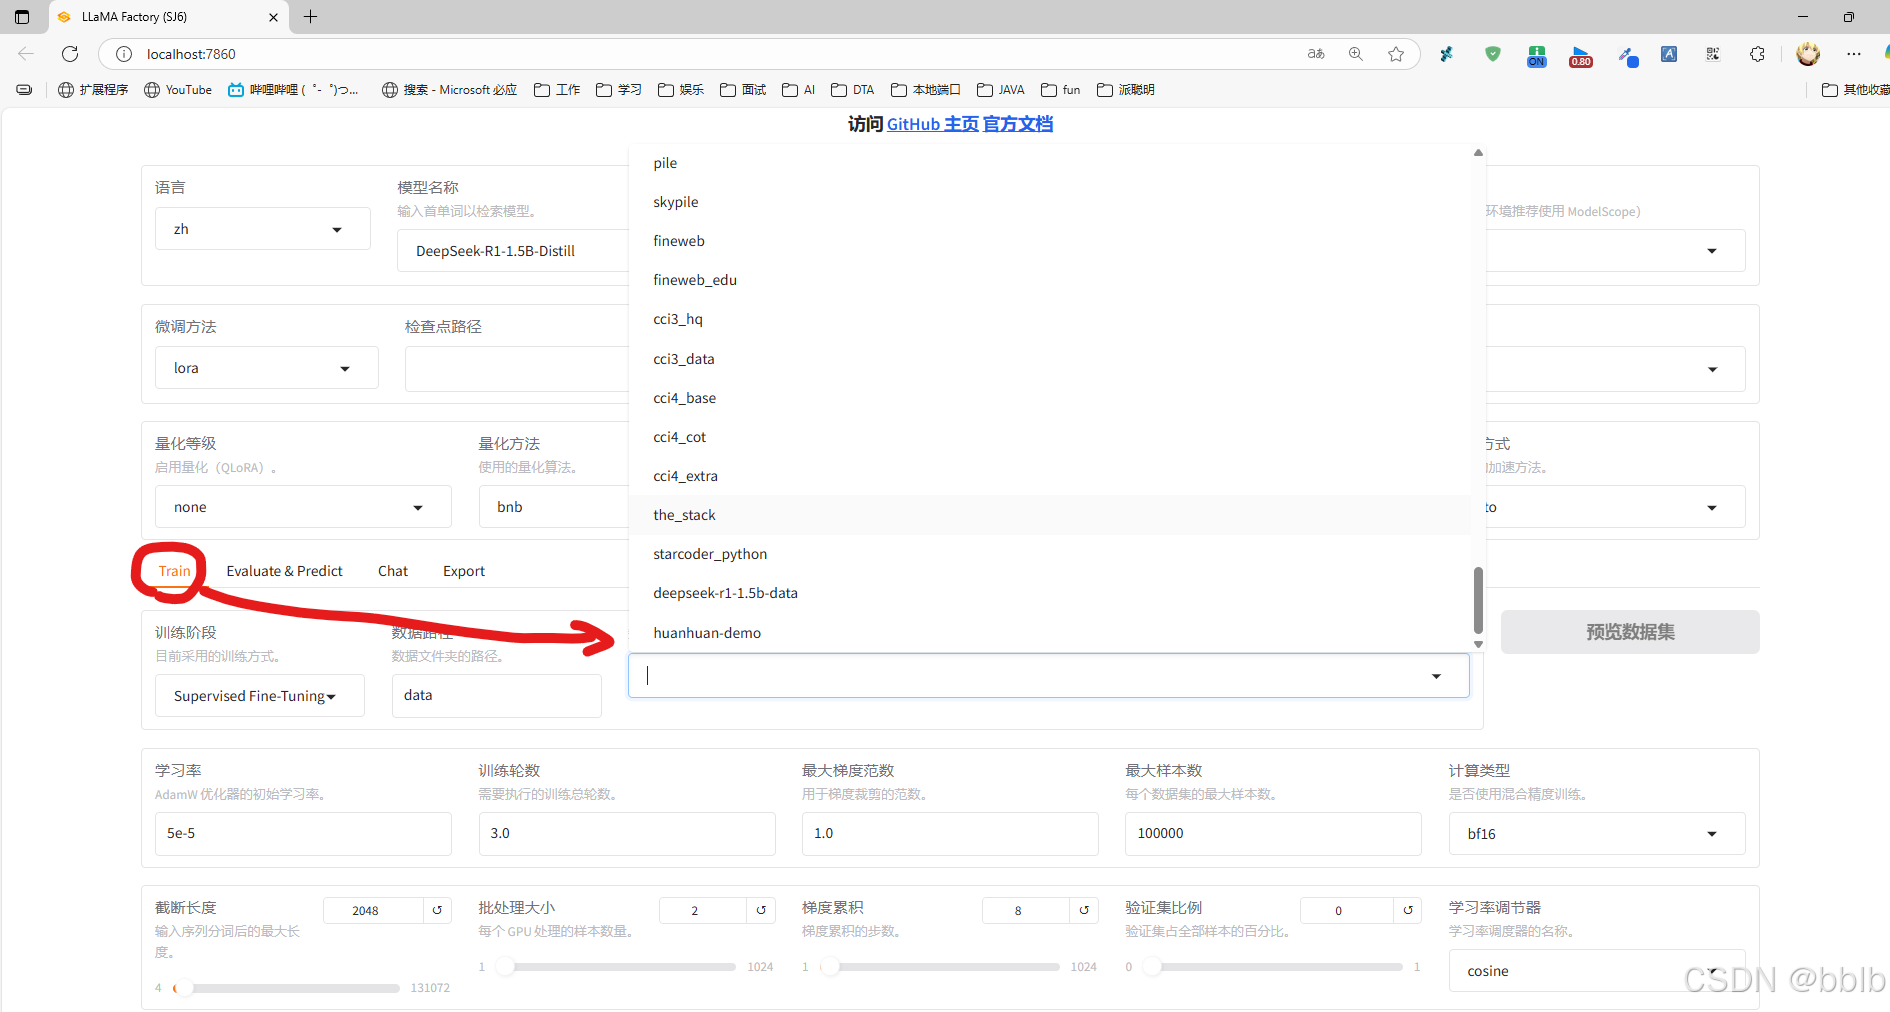Screen dimensions: 1890x1012
Task: Click the 学习率 5e-5 input field
Action: click(x=303, y=834)
